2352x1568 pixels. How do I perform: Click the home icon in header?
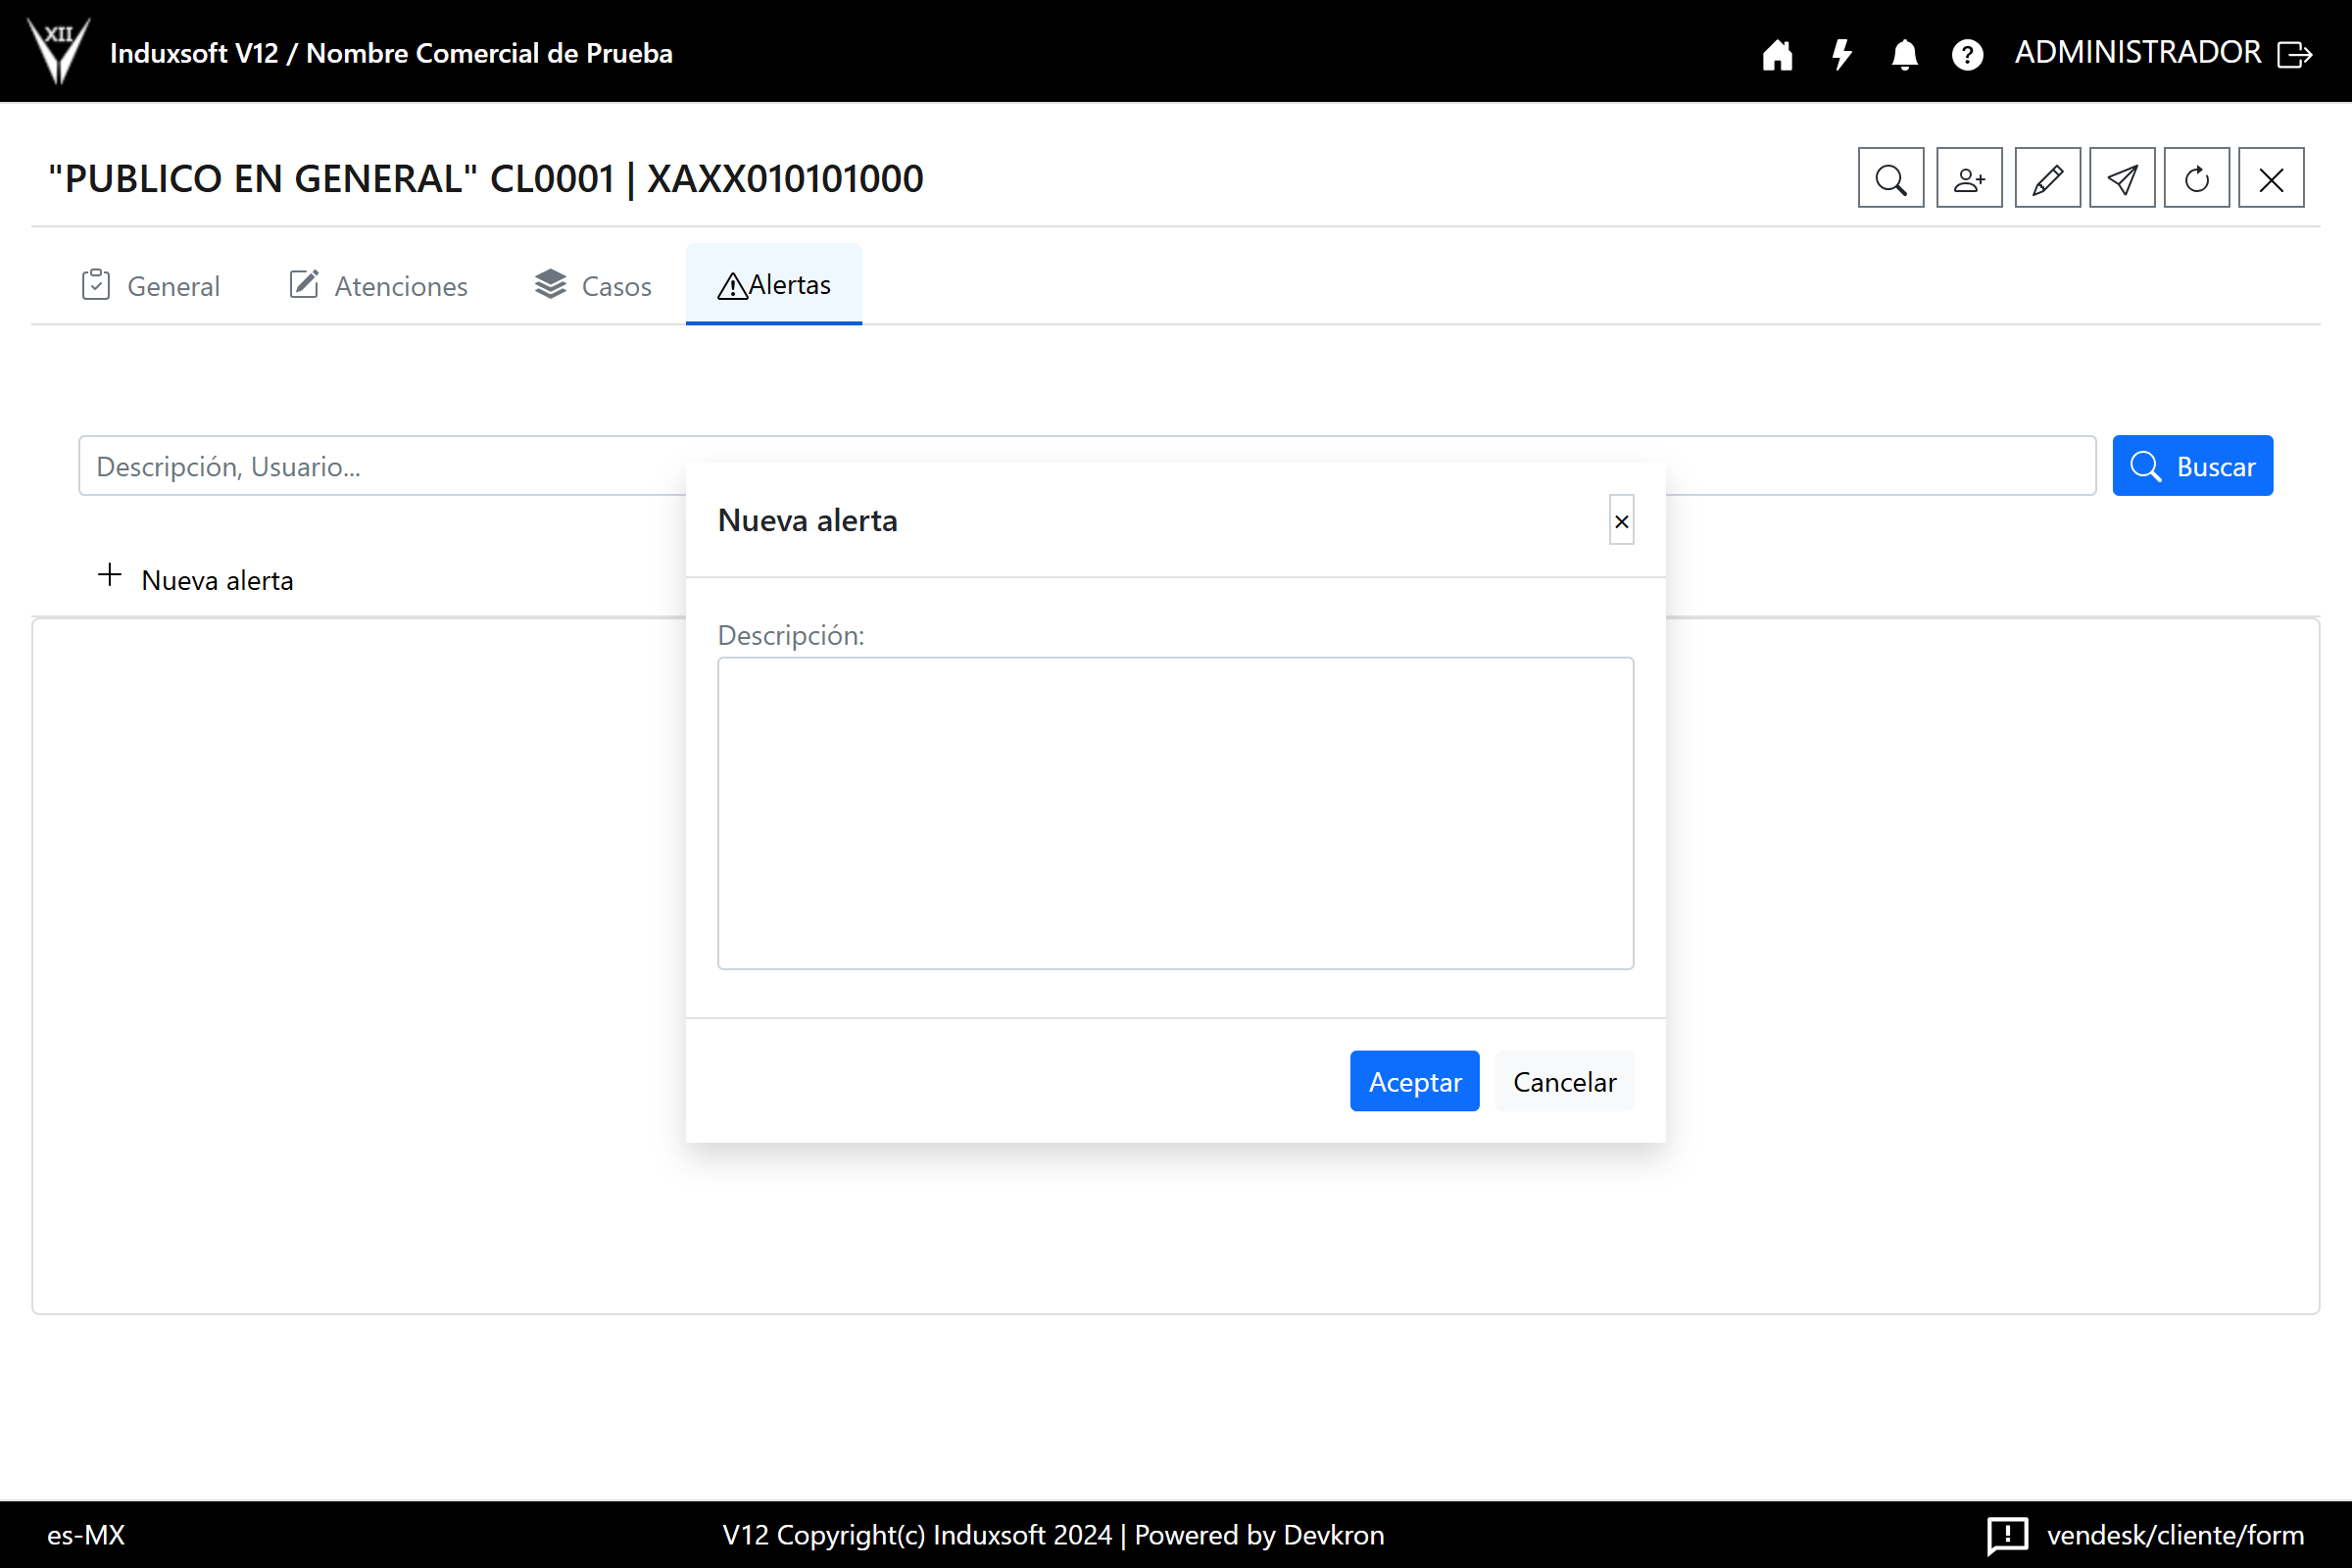(x=1777, y=54)
